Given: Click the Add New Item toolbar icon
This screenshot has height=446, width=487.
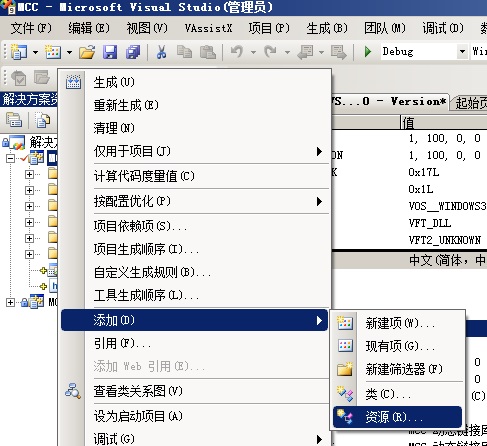Looking at the screenshot, I should 53,52.
